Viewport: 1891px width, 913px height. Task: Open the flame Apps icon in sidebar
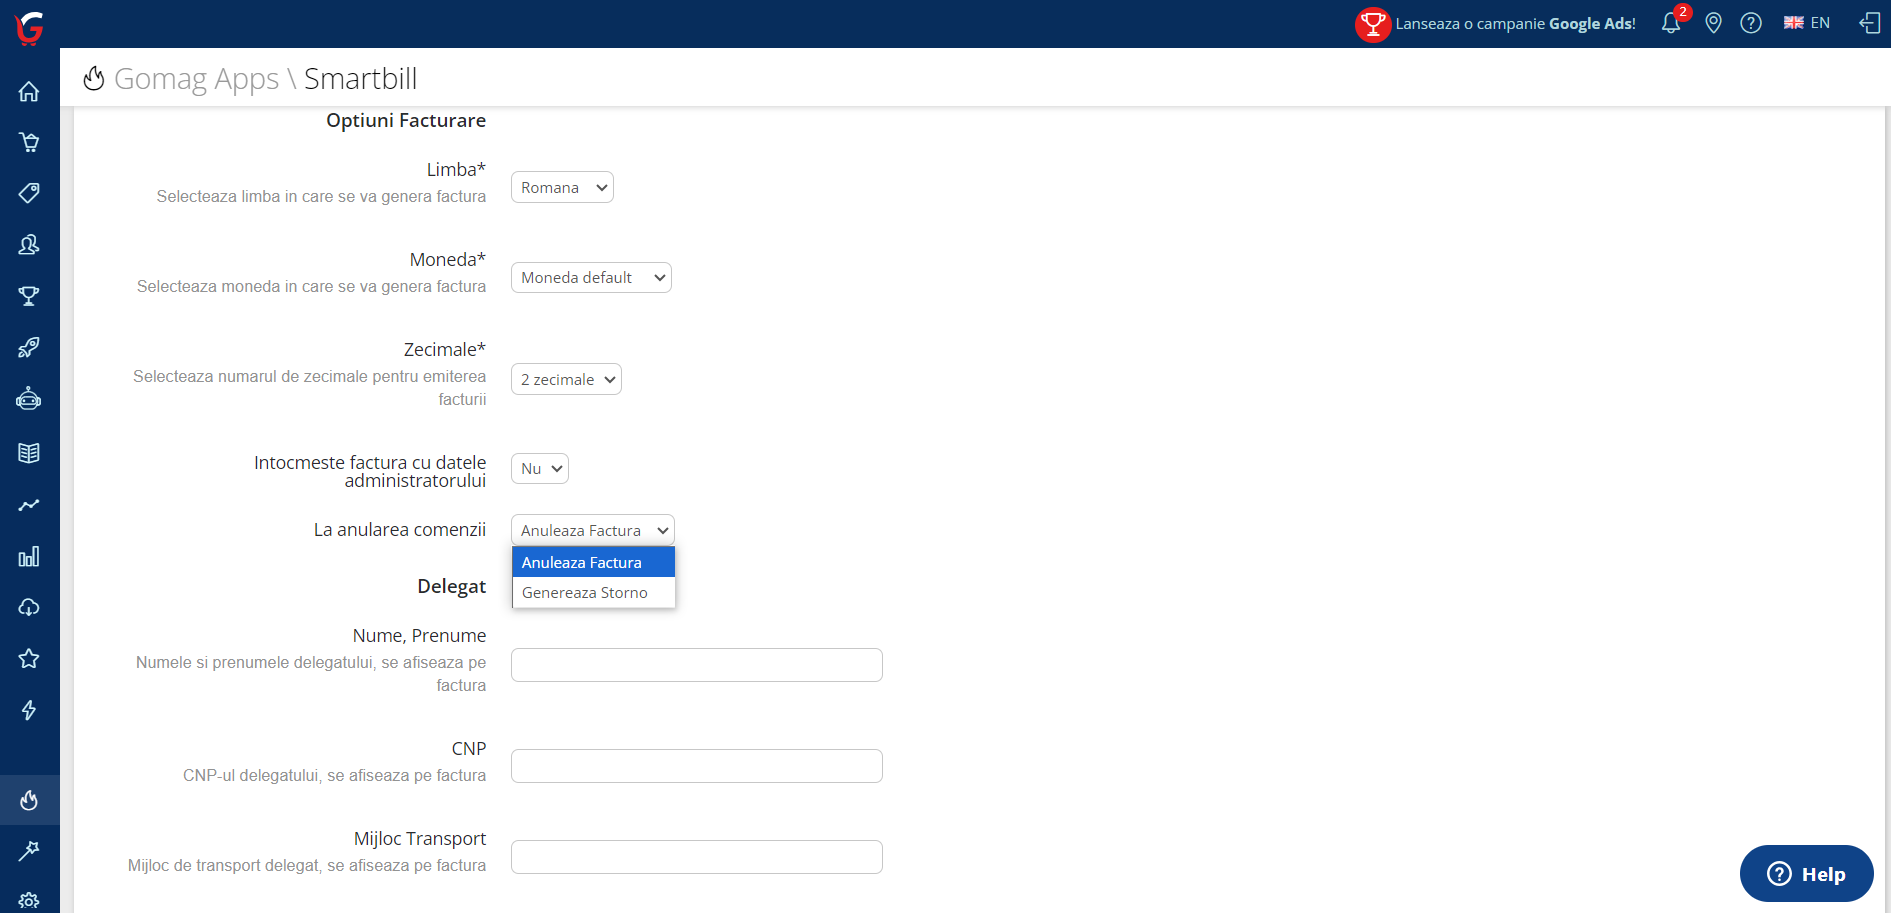point(29,800)
